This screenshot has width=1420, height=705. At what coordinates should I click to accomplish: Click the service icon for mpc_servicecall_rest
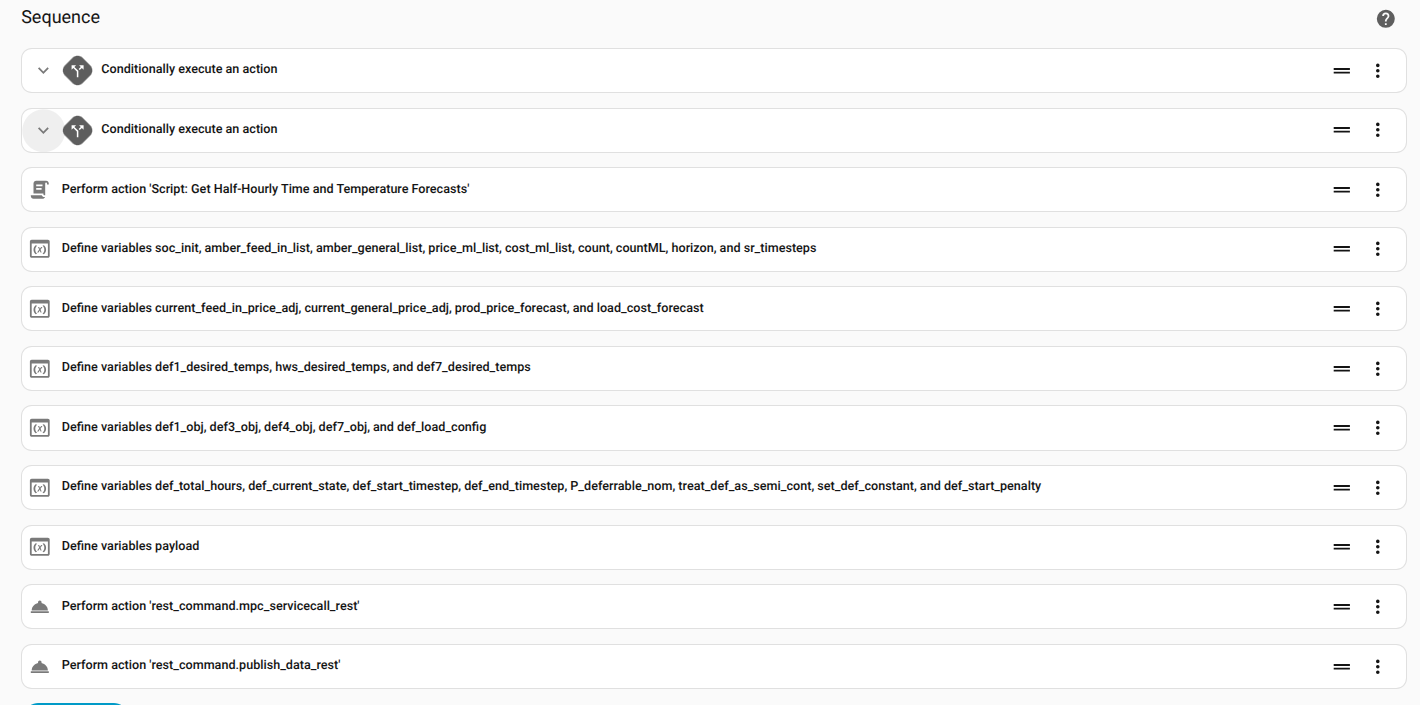click(40, 607)
